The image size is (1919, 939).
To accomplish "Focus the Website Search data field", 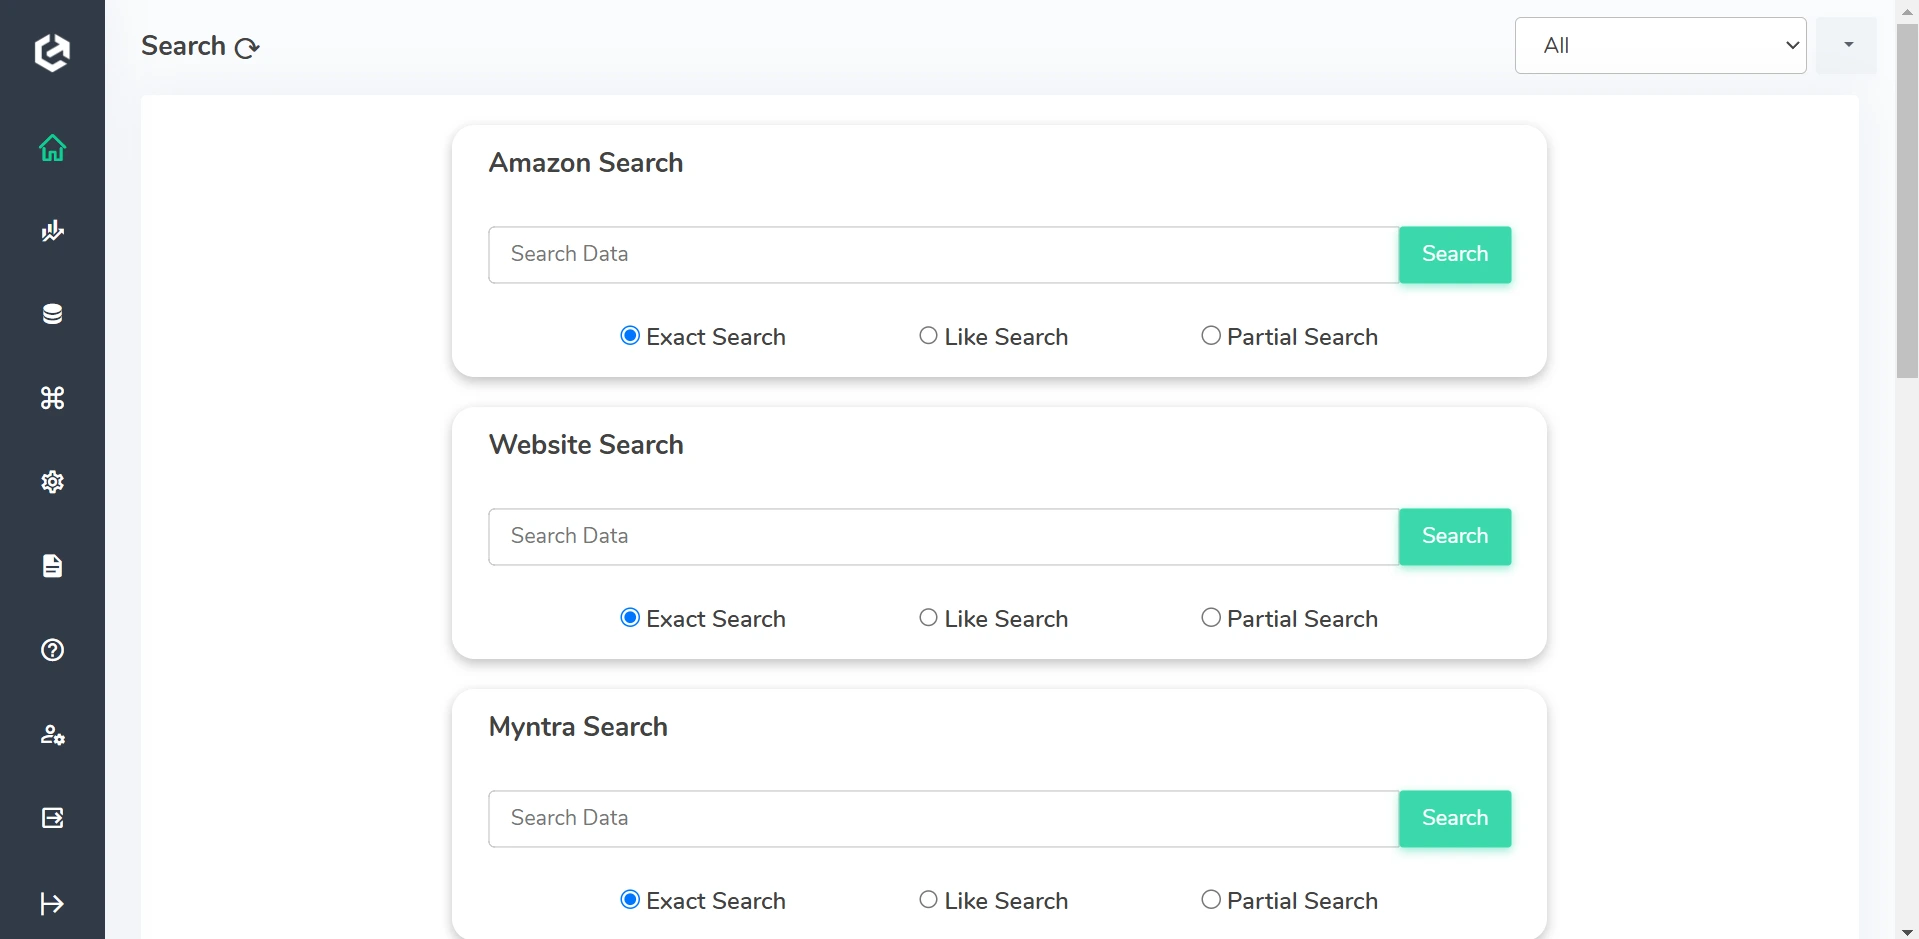I will click(x=943, y=537).
